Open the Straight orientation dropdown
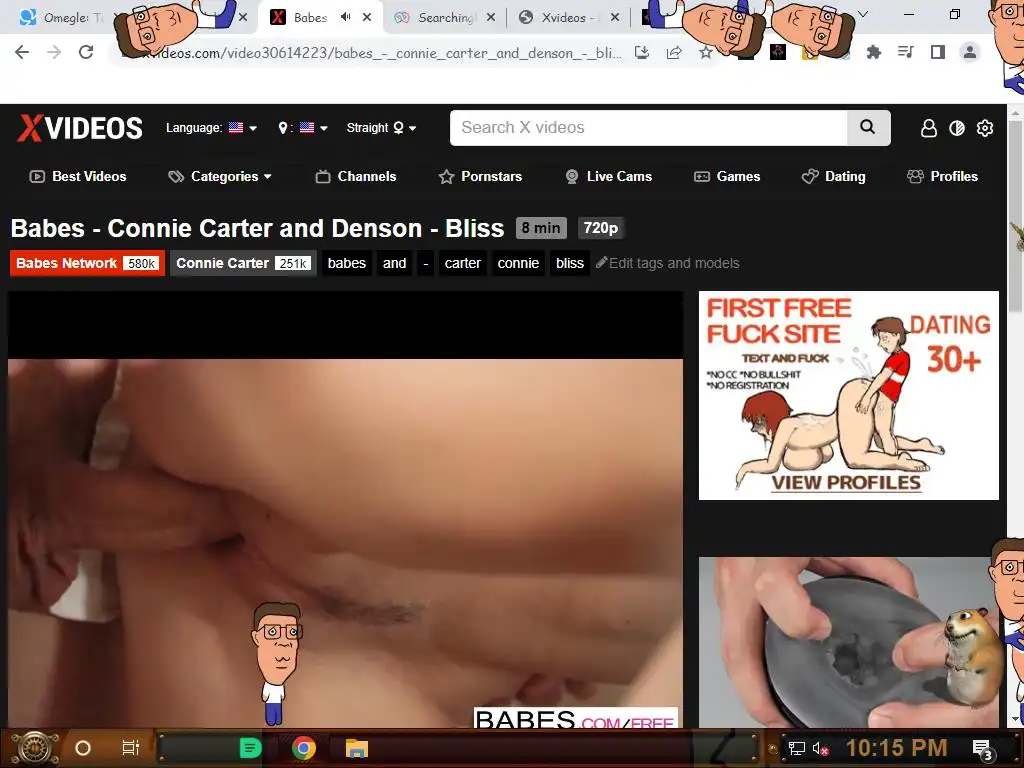 pos(381,128)
